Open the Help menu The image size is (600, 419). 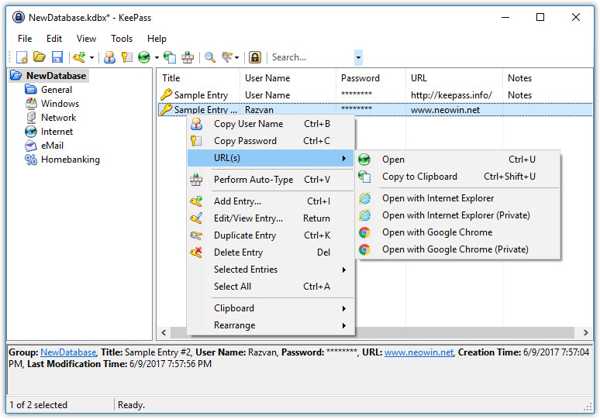[x=157, y=39]
